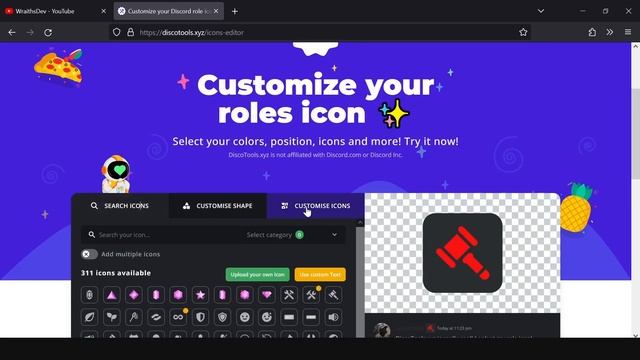Open the tracking protection shield icon

point(117,32)
